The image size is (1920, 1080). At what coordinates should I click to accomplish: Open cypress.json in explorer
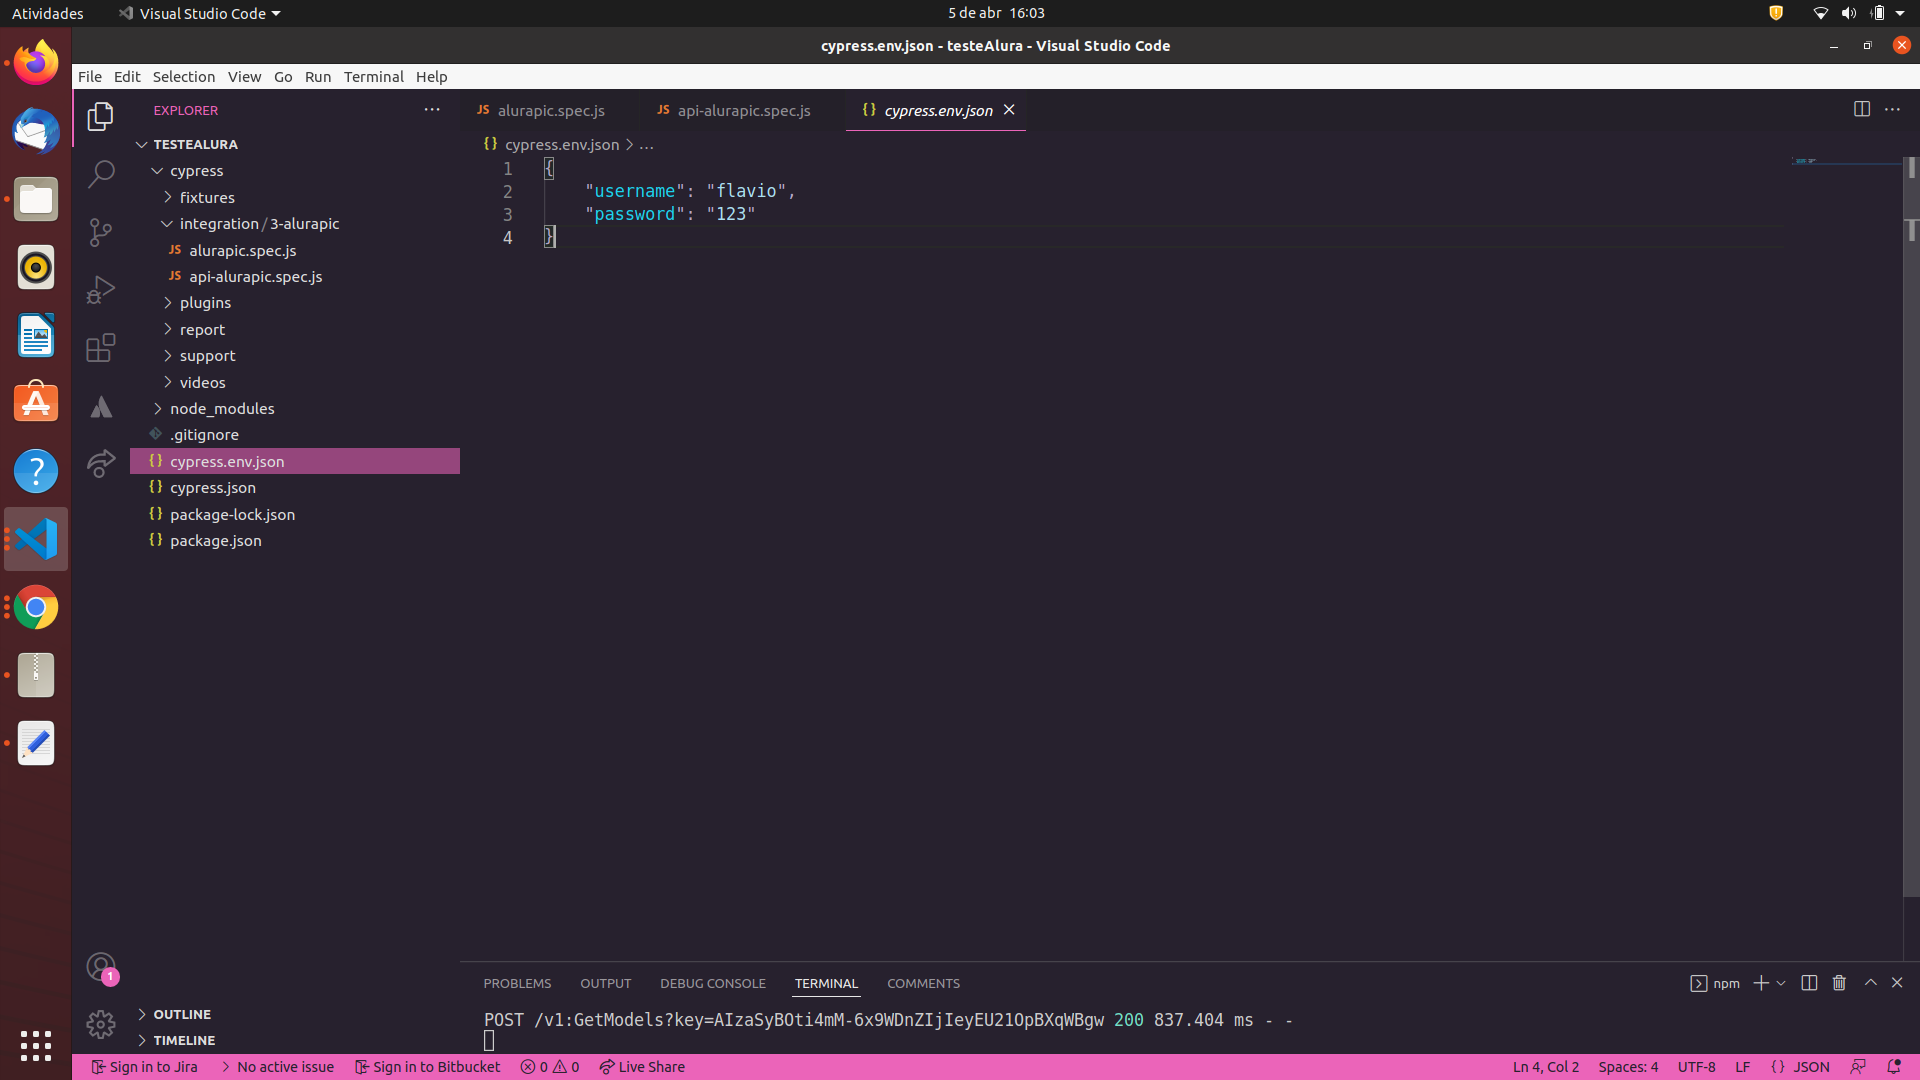pos(295,488)
